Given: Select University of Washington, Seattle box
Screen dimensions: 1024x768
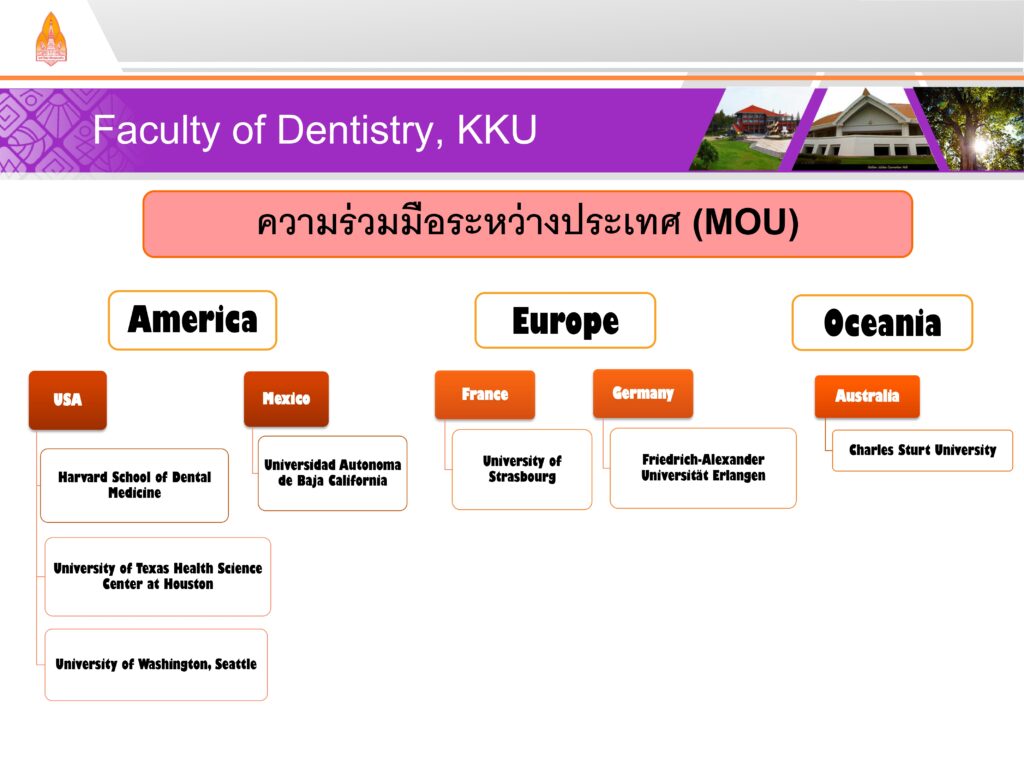Looking at the screenshot, I should pyautogui.click(x=156, y=664).
